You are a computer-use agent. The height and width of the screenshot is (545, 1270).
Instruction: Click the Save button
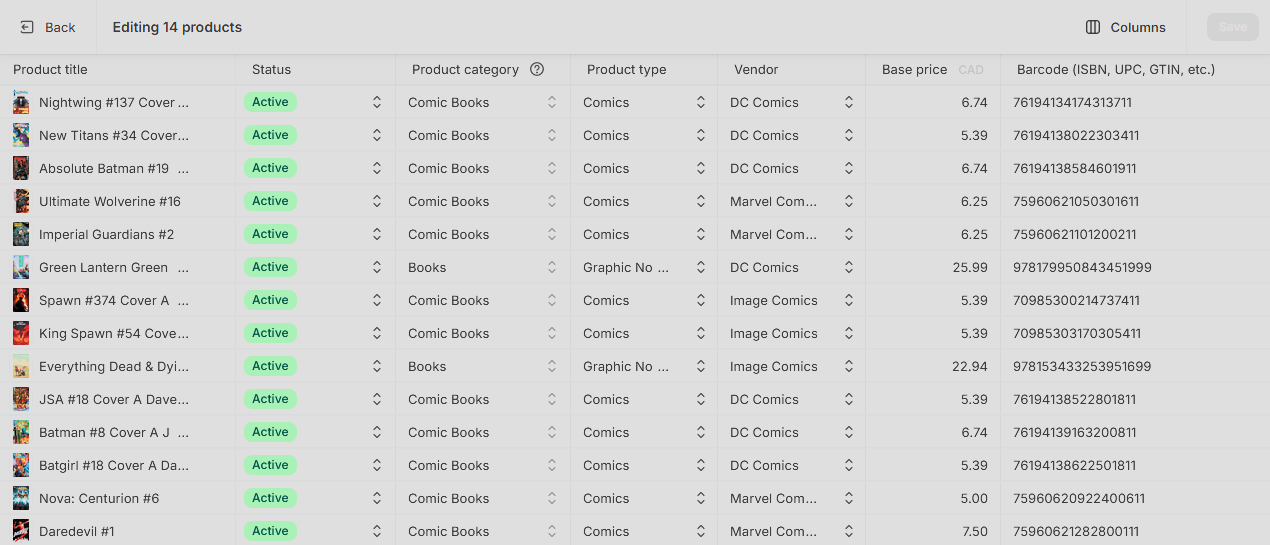point(1233,27)
